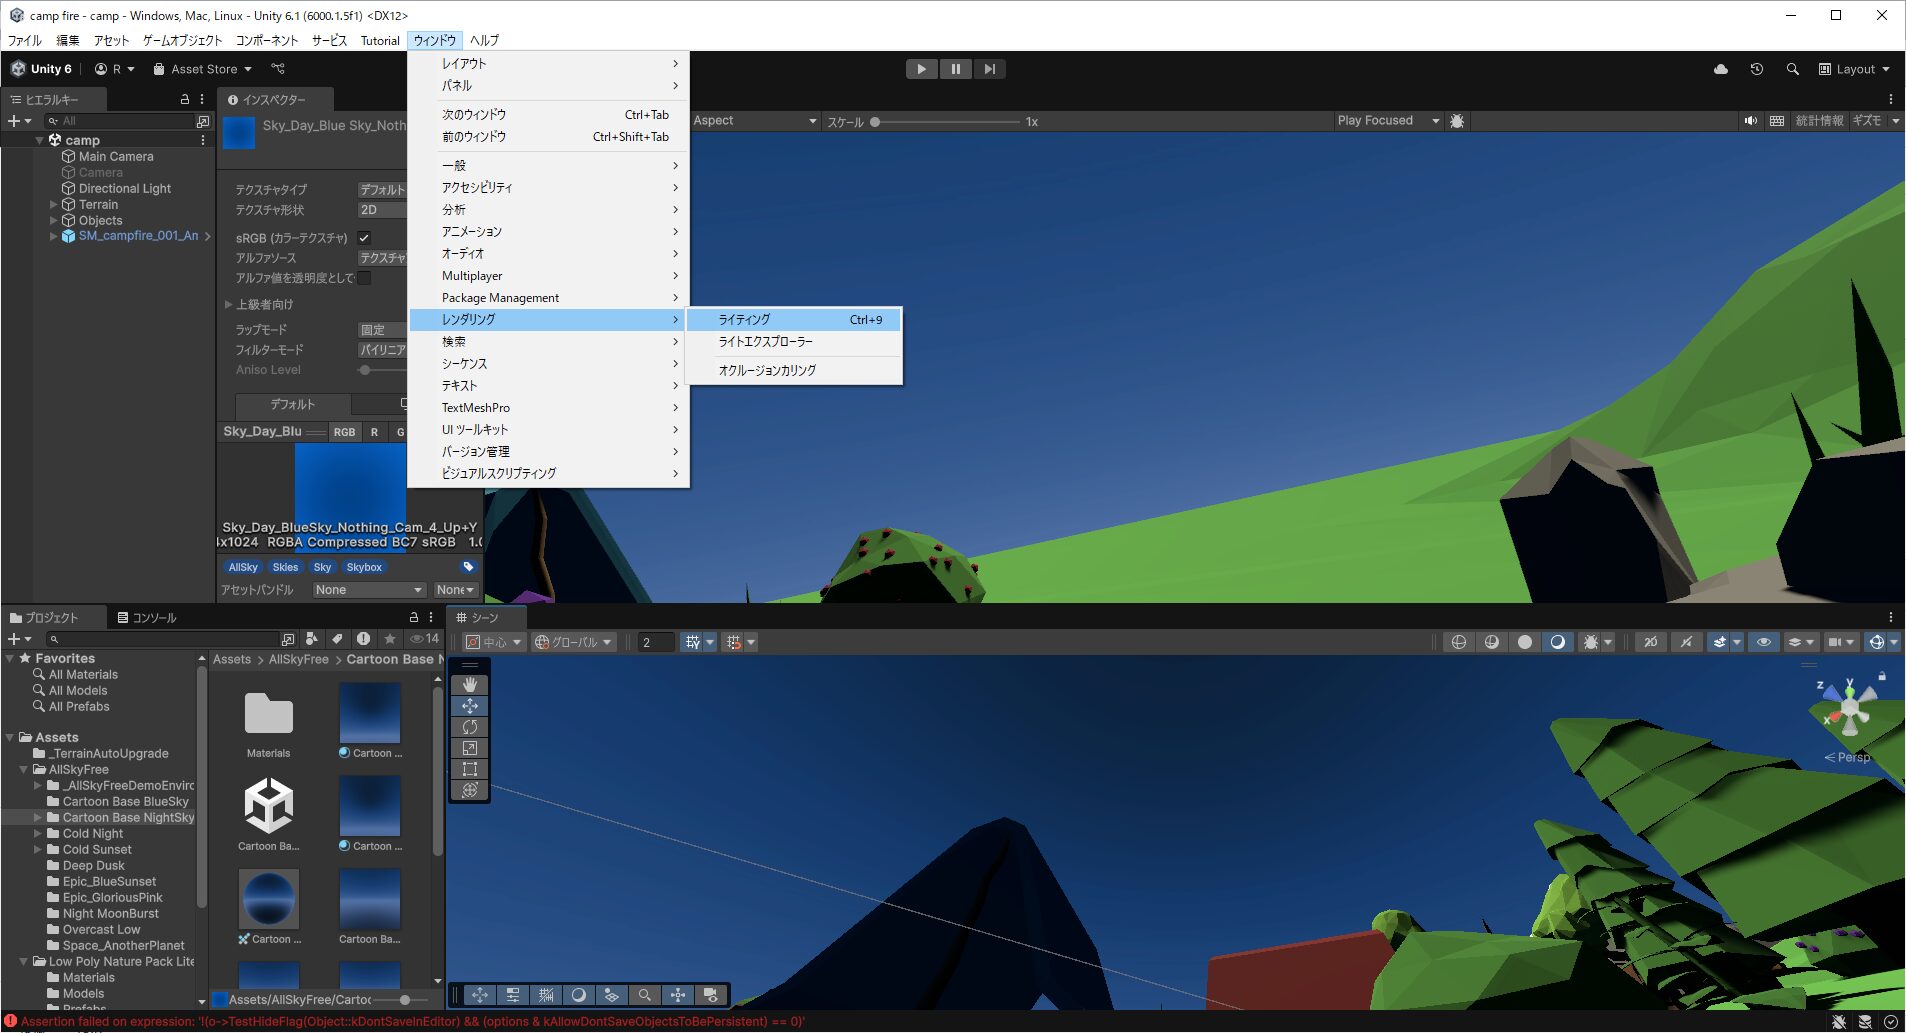This screenshot has height=1033, width=1906.
Task: Click the search magnifier in top toolbar
Action: pos(1792,69)
